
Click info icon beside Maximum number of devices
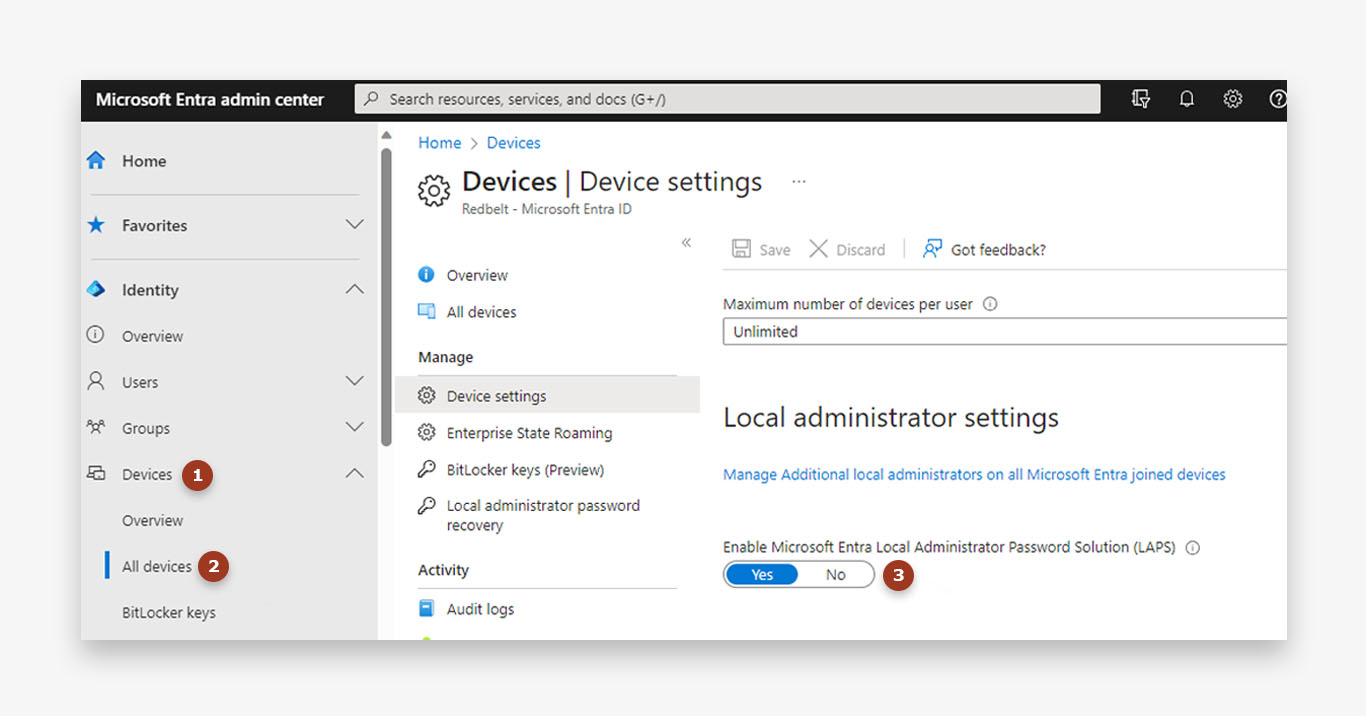[x=990, y=304]
